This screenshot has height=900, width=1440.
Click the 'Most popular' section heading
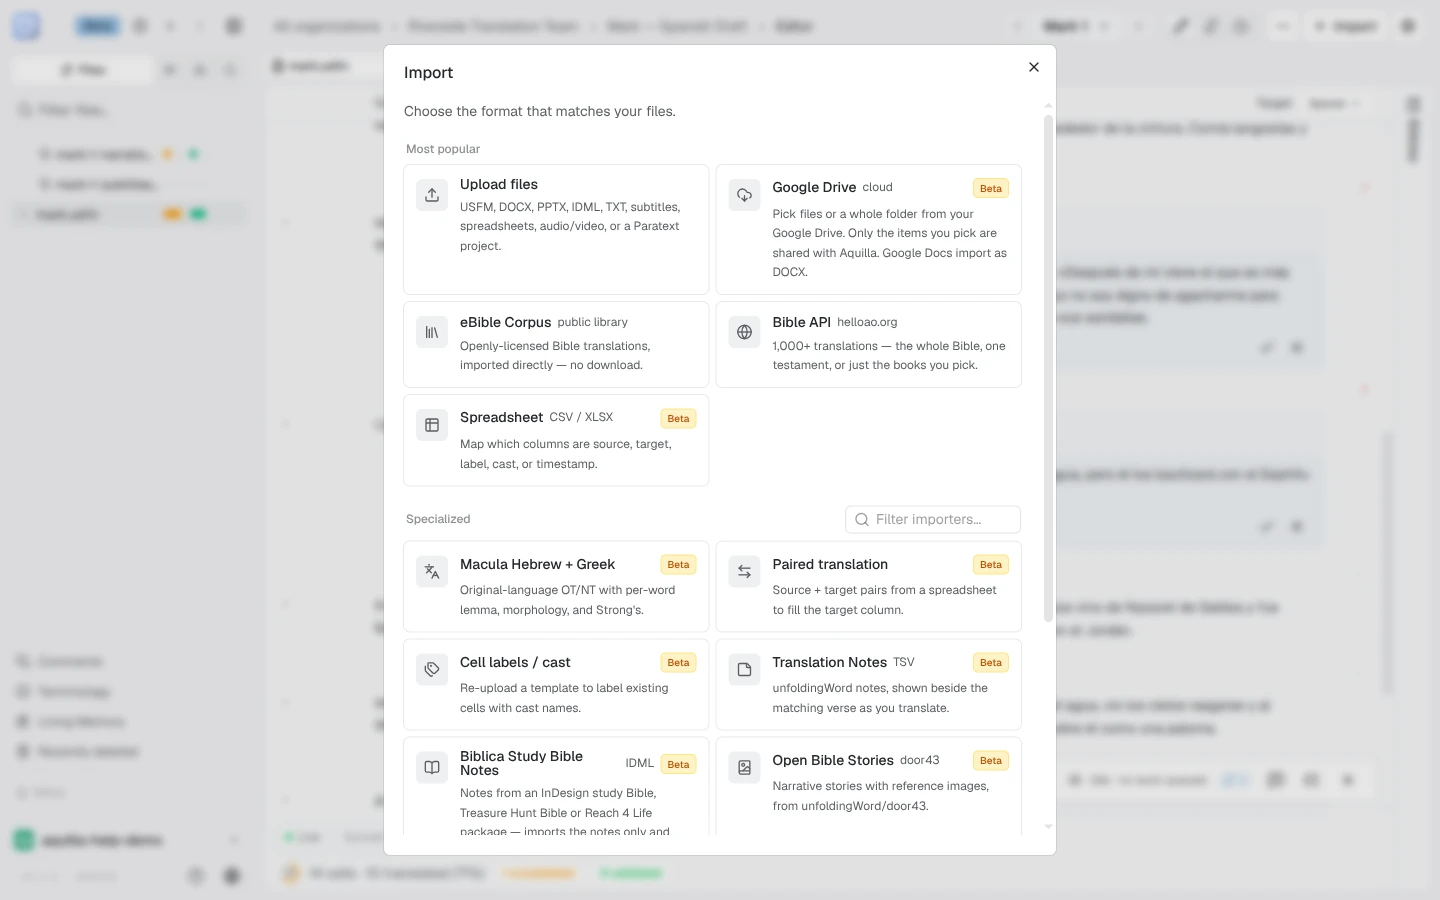click(443, 149)
